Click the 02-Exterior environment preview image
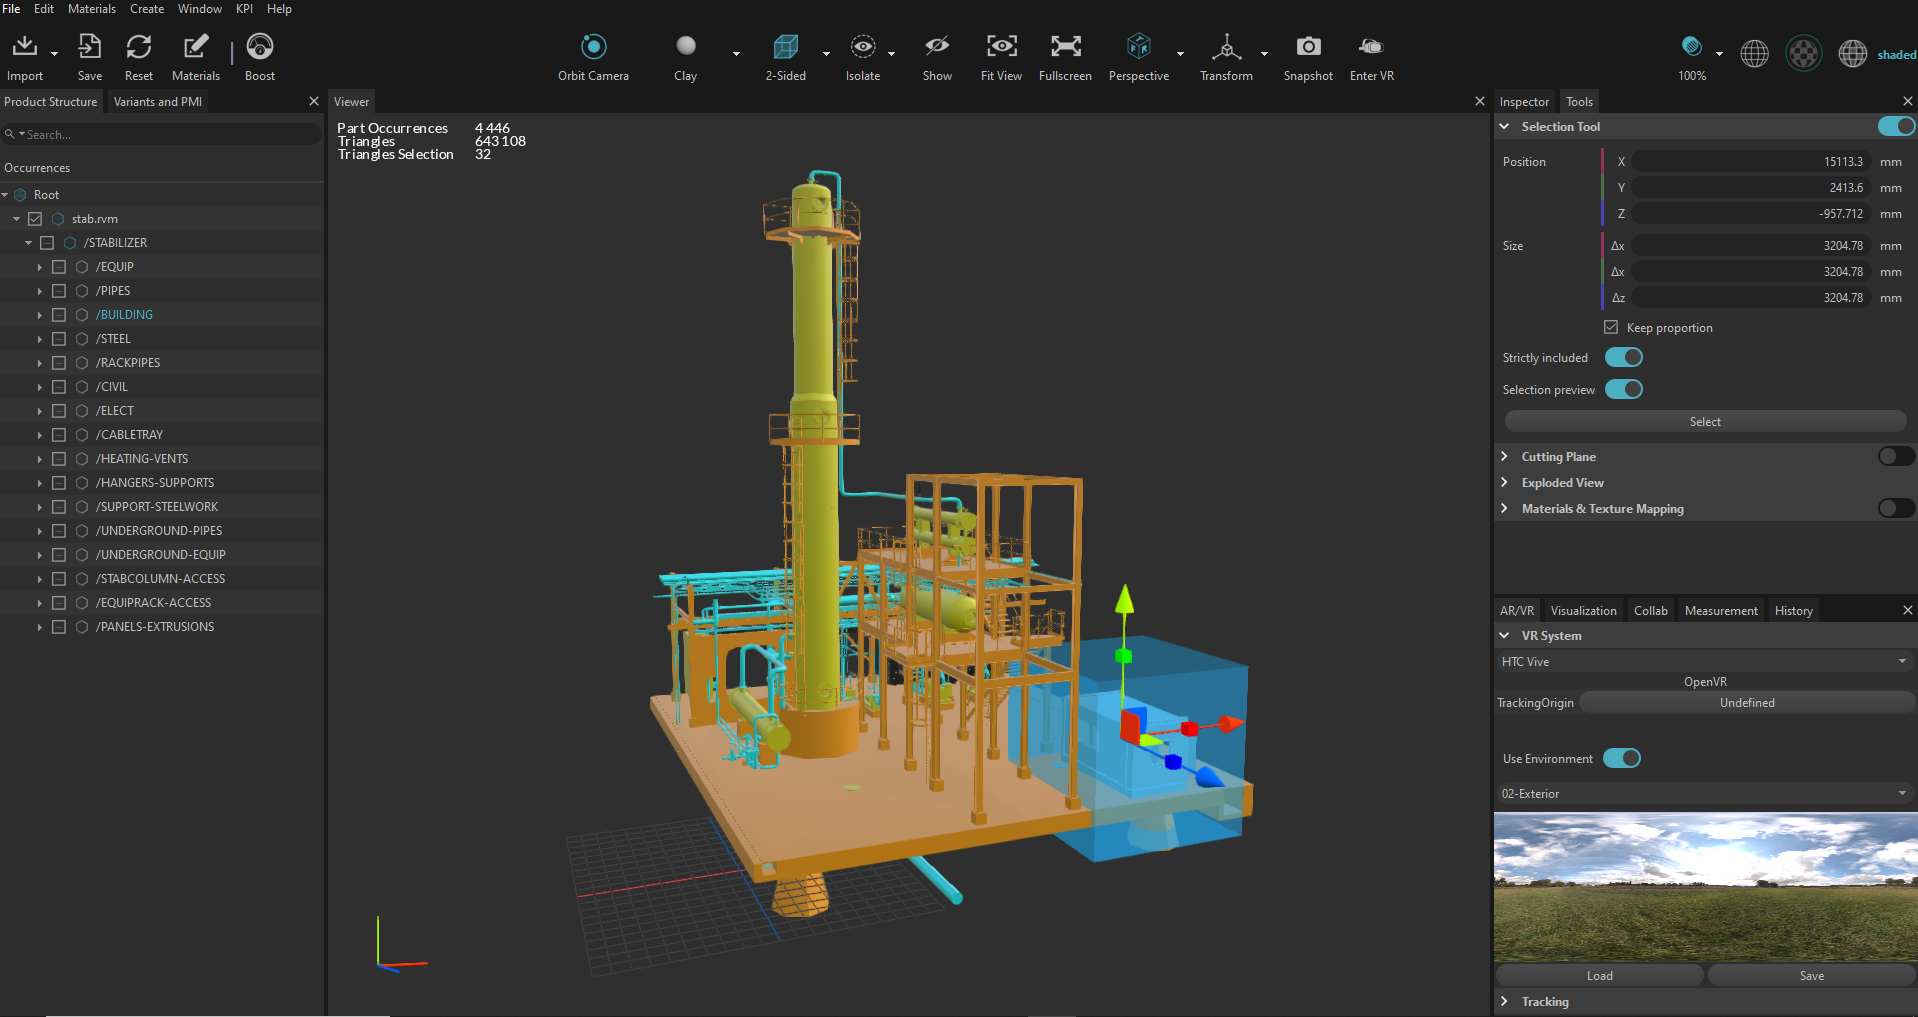 click(1705, 886)
